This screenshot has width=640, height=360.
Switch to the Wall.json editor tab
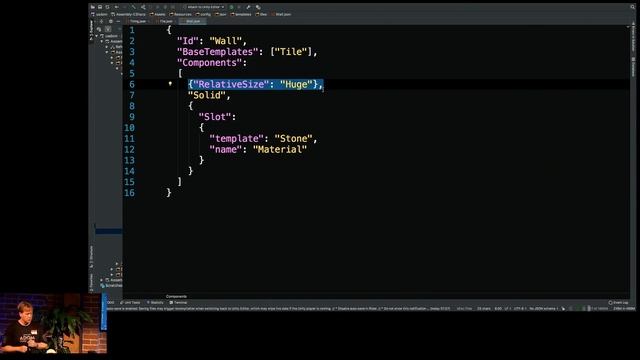coord(193,21)
